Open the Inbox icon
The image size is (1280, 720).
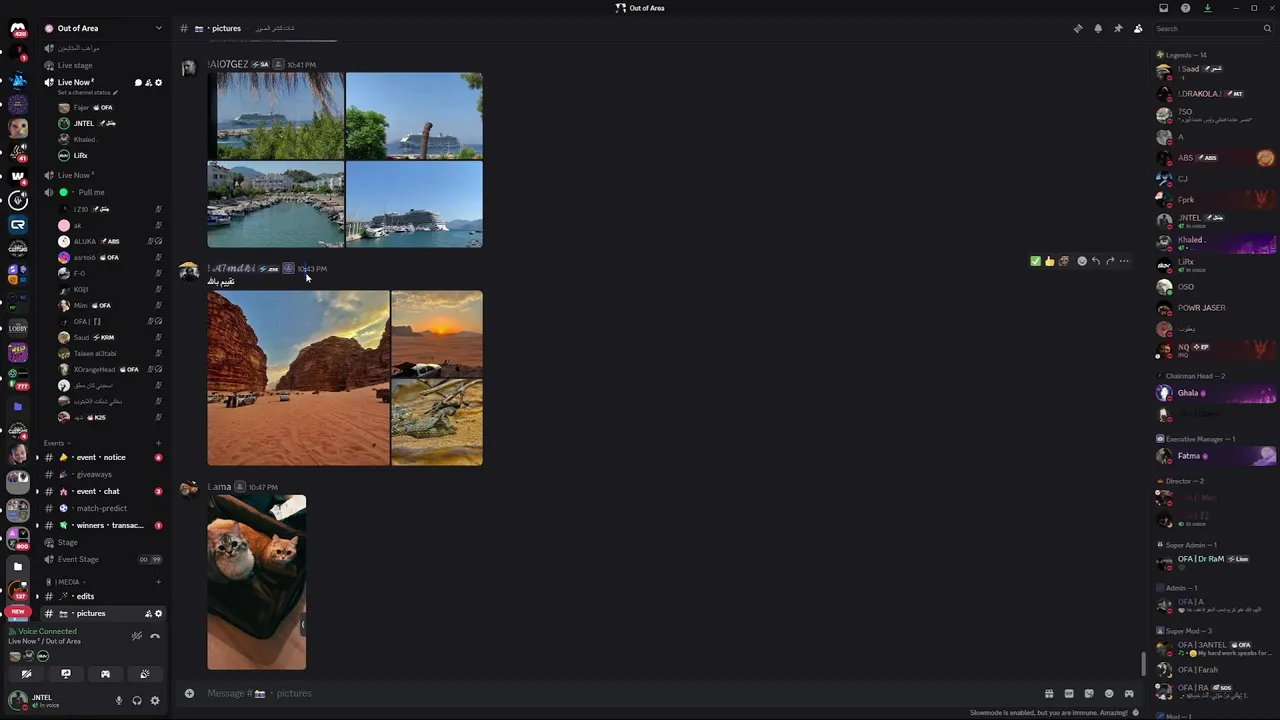click(1164, 8)
